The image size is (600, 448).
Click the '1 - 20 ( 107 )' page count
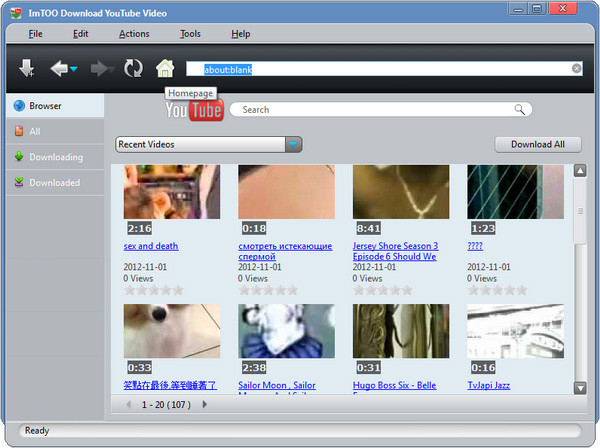tap(166, 405)
